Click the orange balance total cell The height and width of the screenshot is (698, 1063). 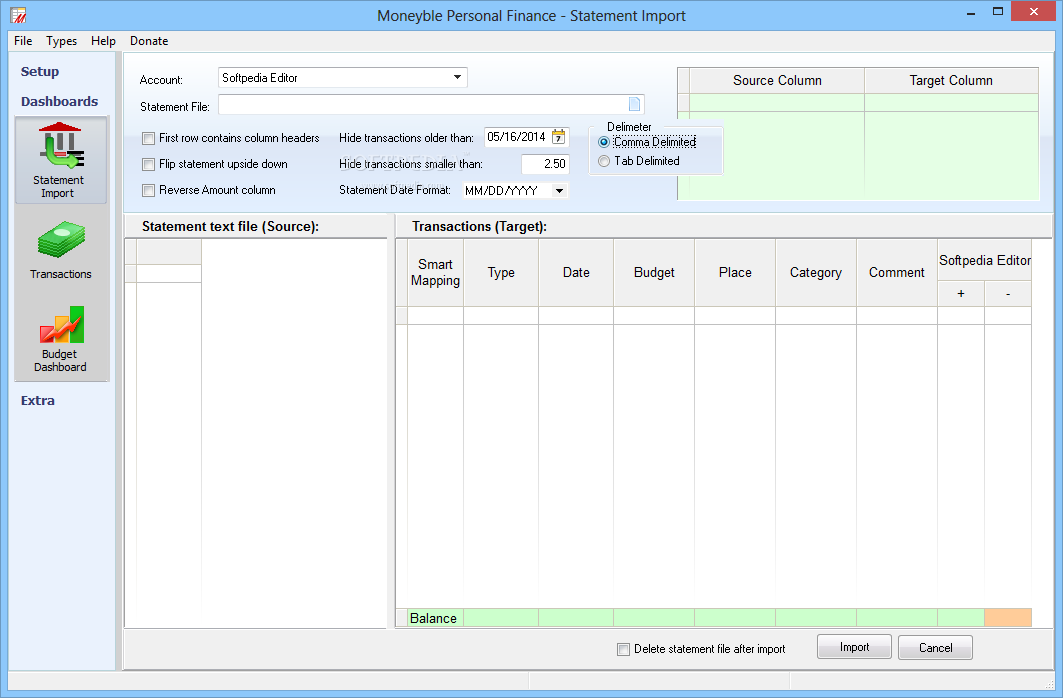click(x=1008, y=617)
